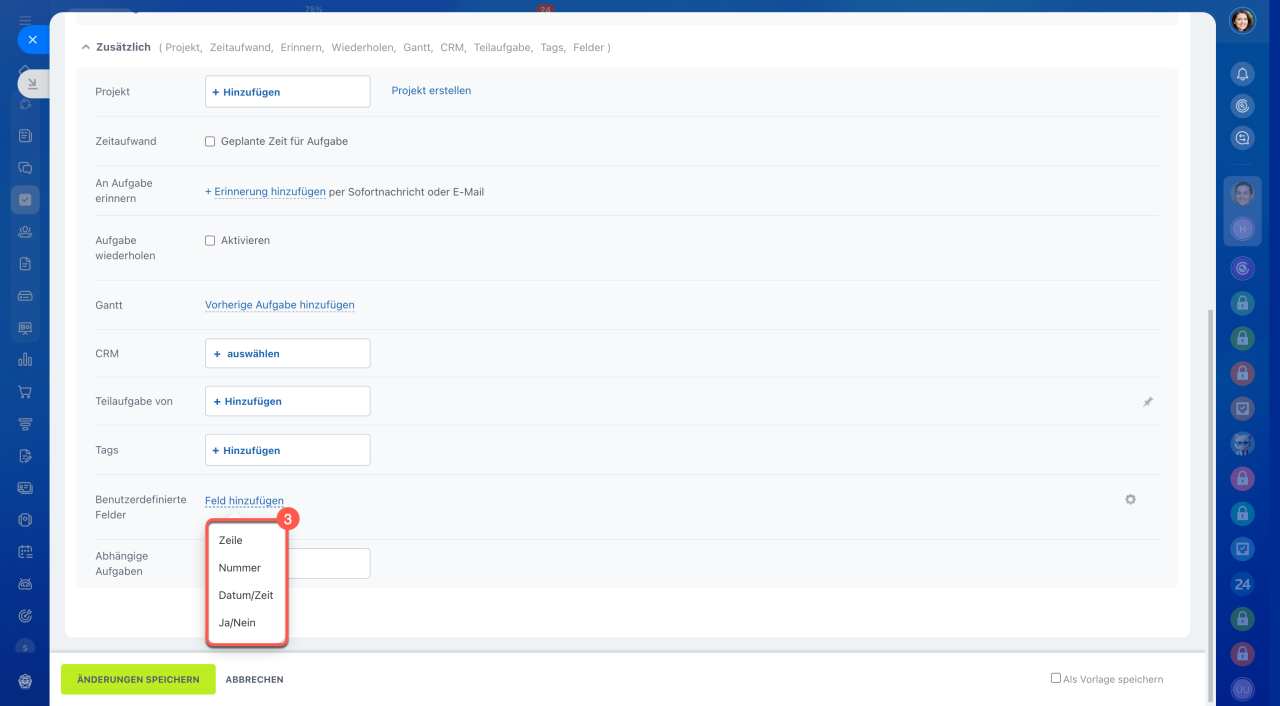Image resolution: width=1280 pixels, height=706 pixels.
Task: Click 'Erinnern,' in the Zusätzlich header summary
Action: [303, 47]
